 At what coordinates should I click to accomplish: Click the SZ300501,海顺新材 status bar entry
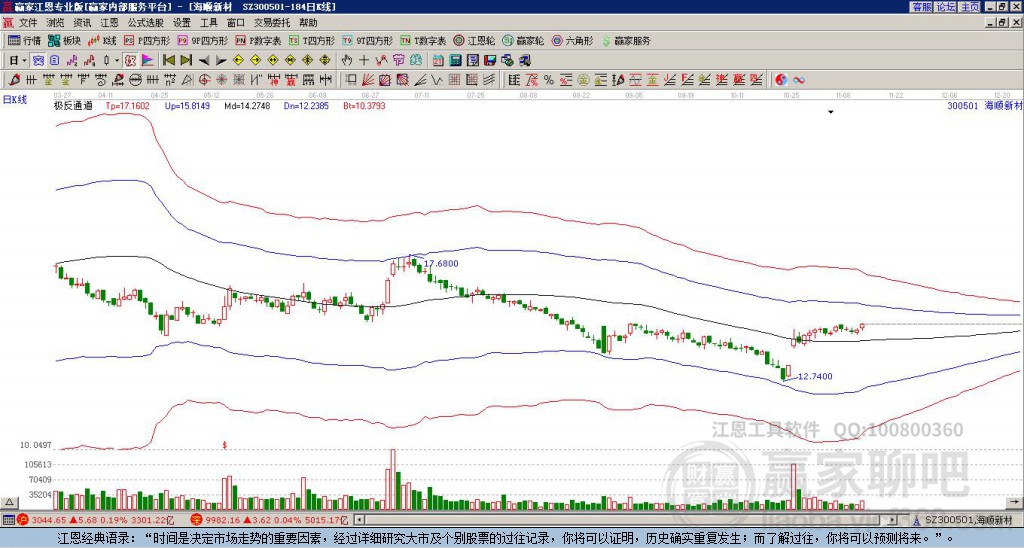tap(967, 520)
